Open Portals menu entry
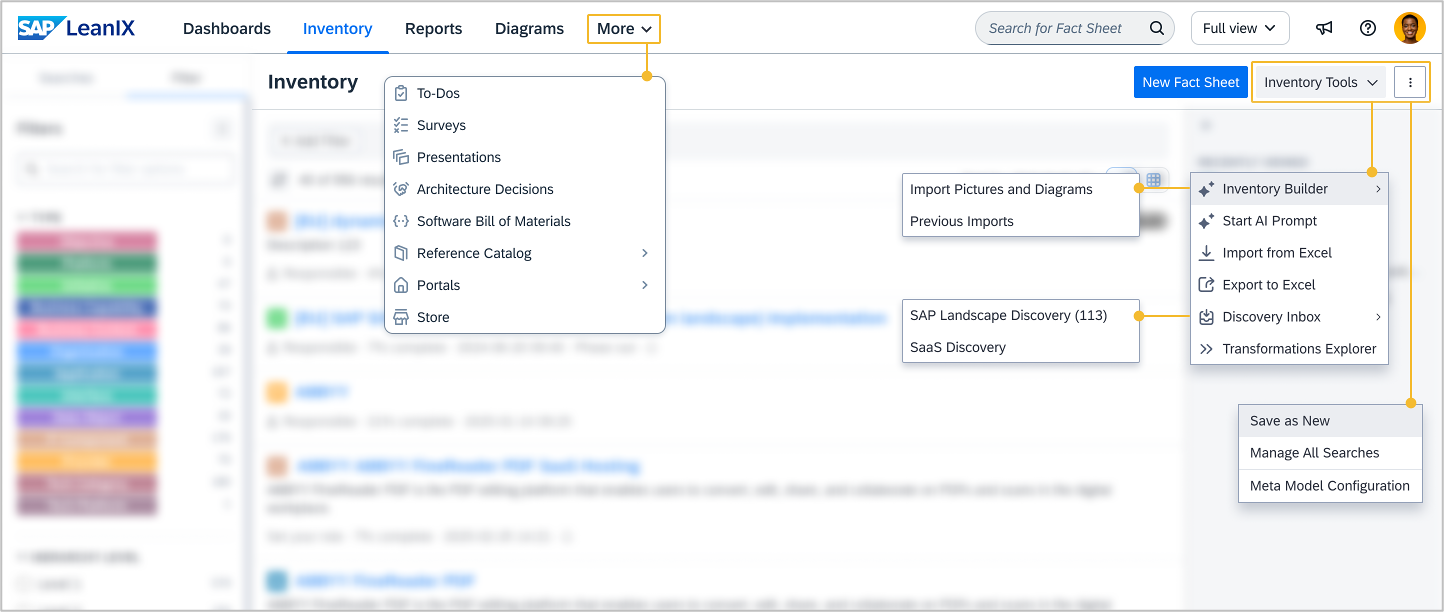1444x612 pixels. click(x=525, y=285)
